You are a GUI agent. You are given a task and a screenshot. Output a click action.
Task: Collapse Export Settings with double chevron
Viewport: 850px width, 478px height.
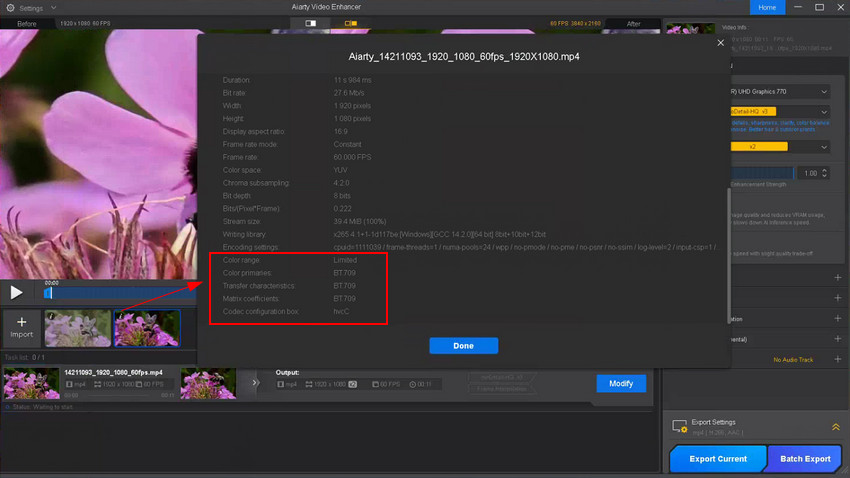(835, 427)
